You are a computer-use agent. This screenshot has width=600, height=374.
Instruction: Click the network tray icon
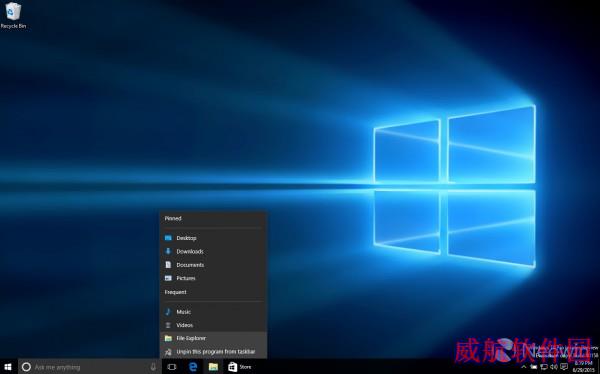point(544,367)
